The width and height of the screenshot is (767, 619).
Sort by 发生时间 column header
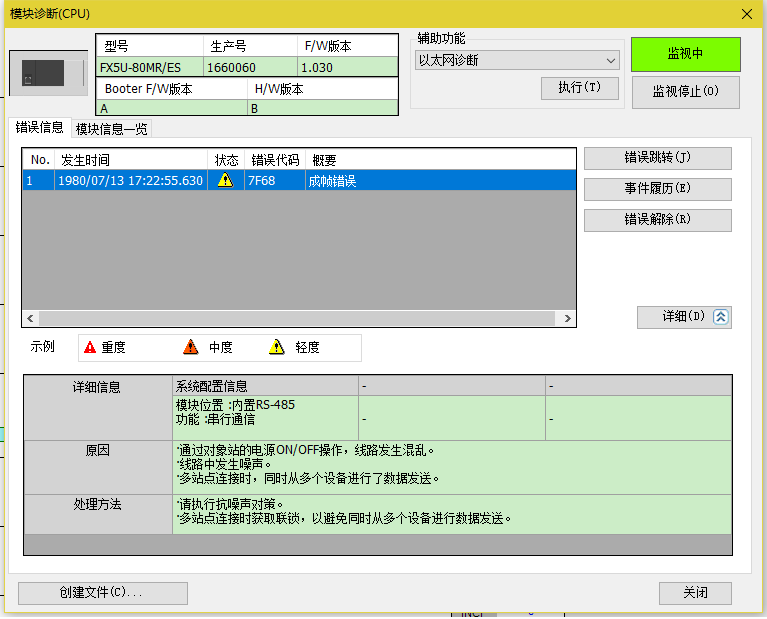pyautogui.click(x=130, y=160)
